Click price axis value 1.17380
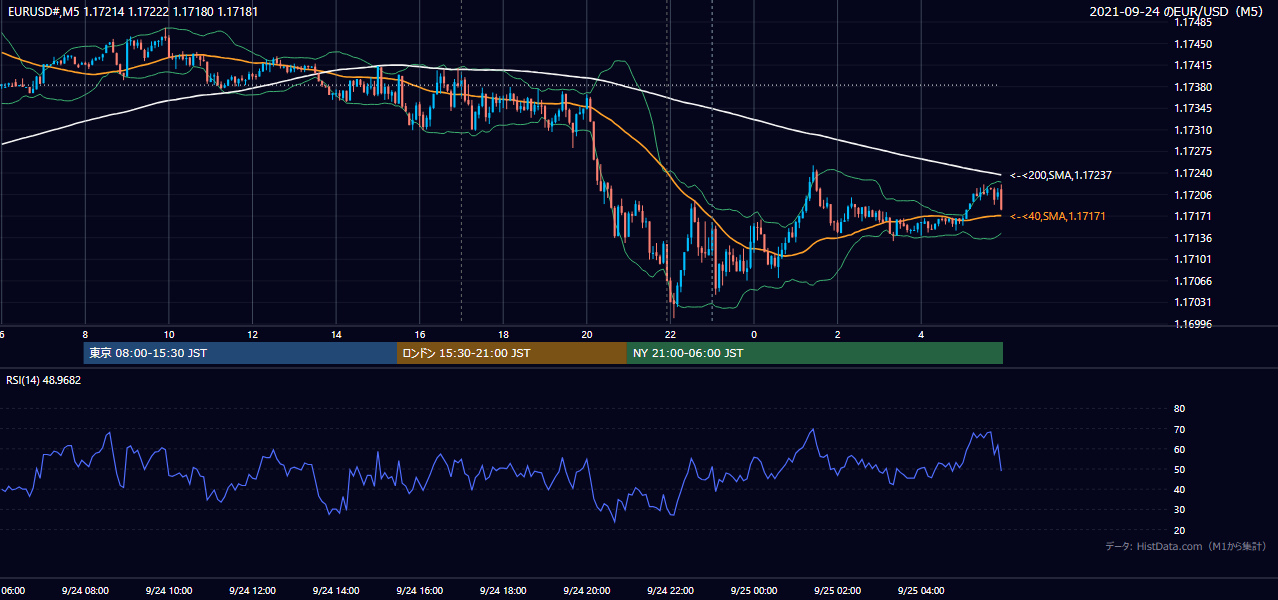Screen dimensions: 1278x600 coord(1192,87)
